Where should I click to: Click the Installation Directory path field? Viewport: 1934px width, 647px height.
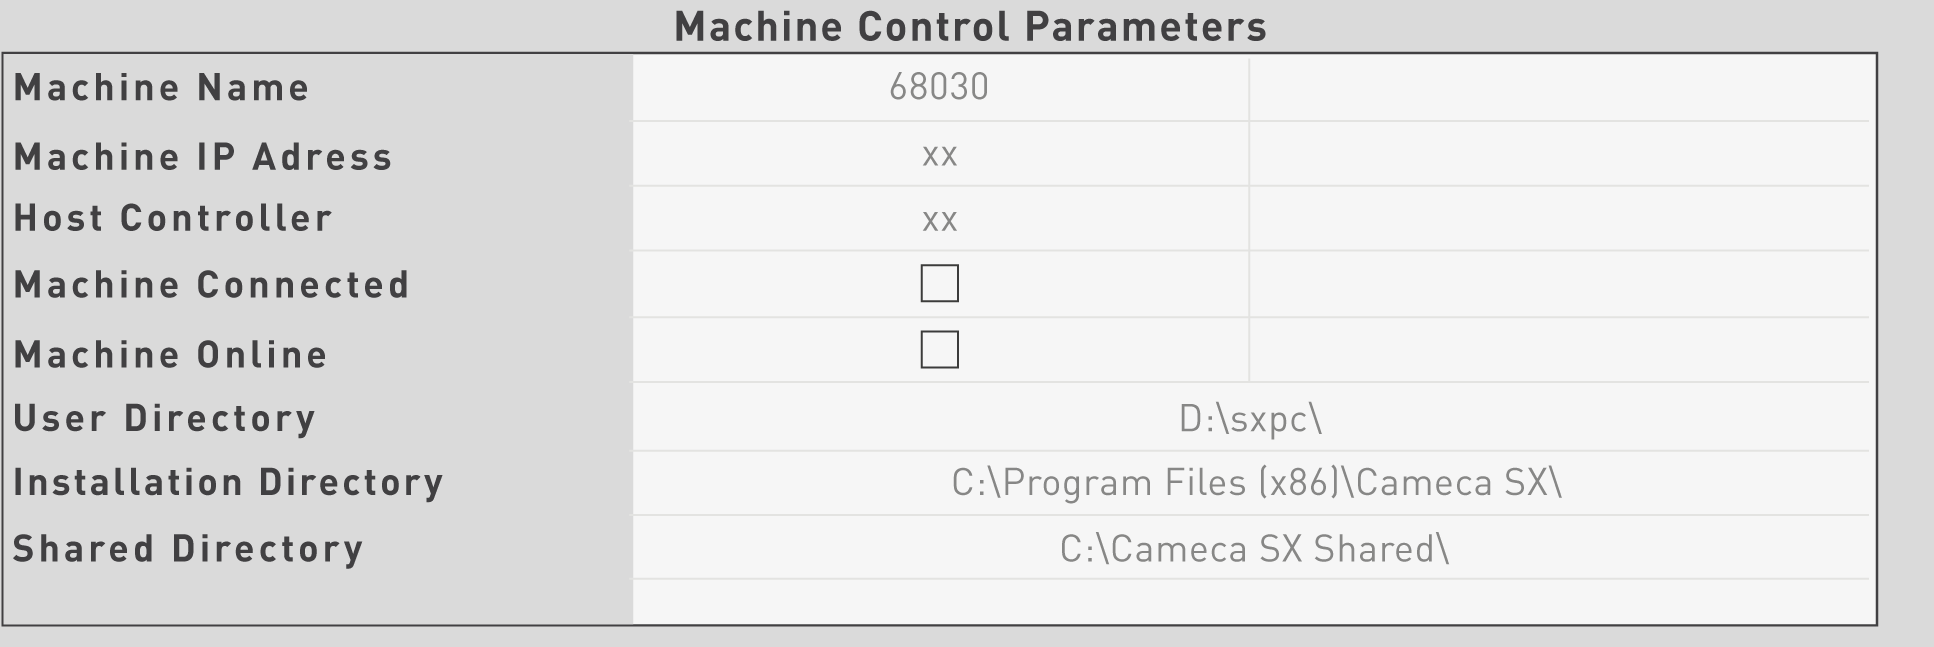pyautogui.click(x=1255, y=483)
